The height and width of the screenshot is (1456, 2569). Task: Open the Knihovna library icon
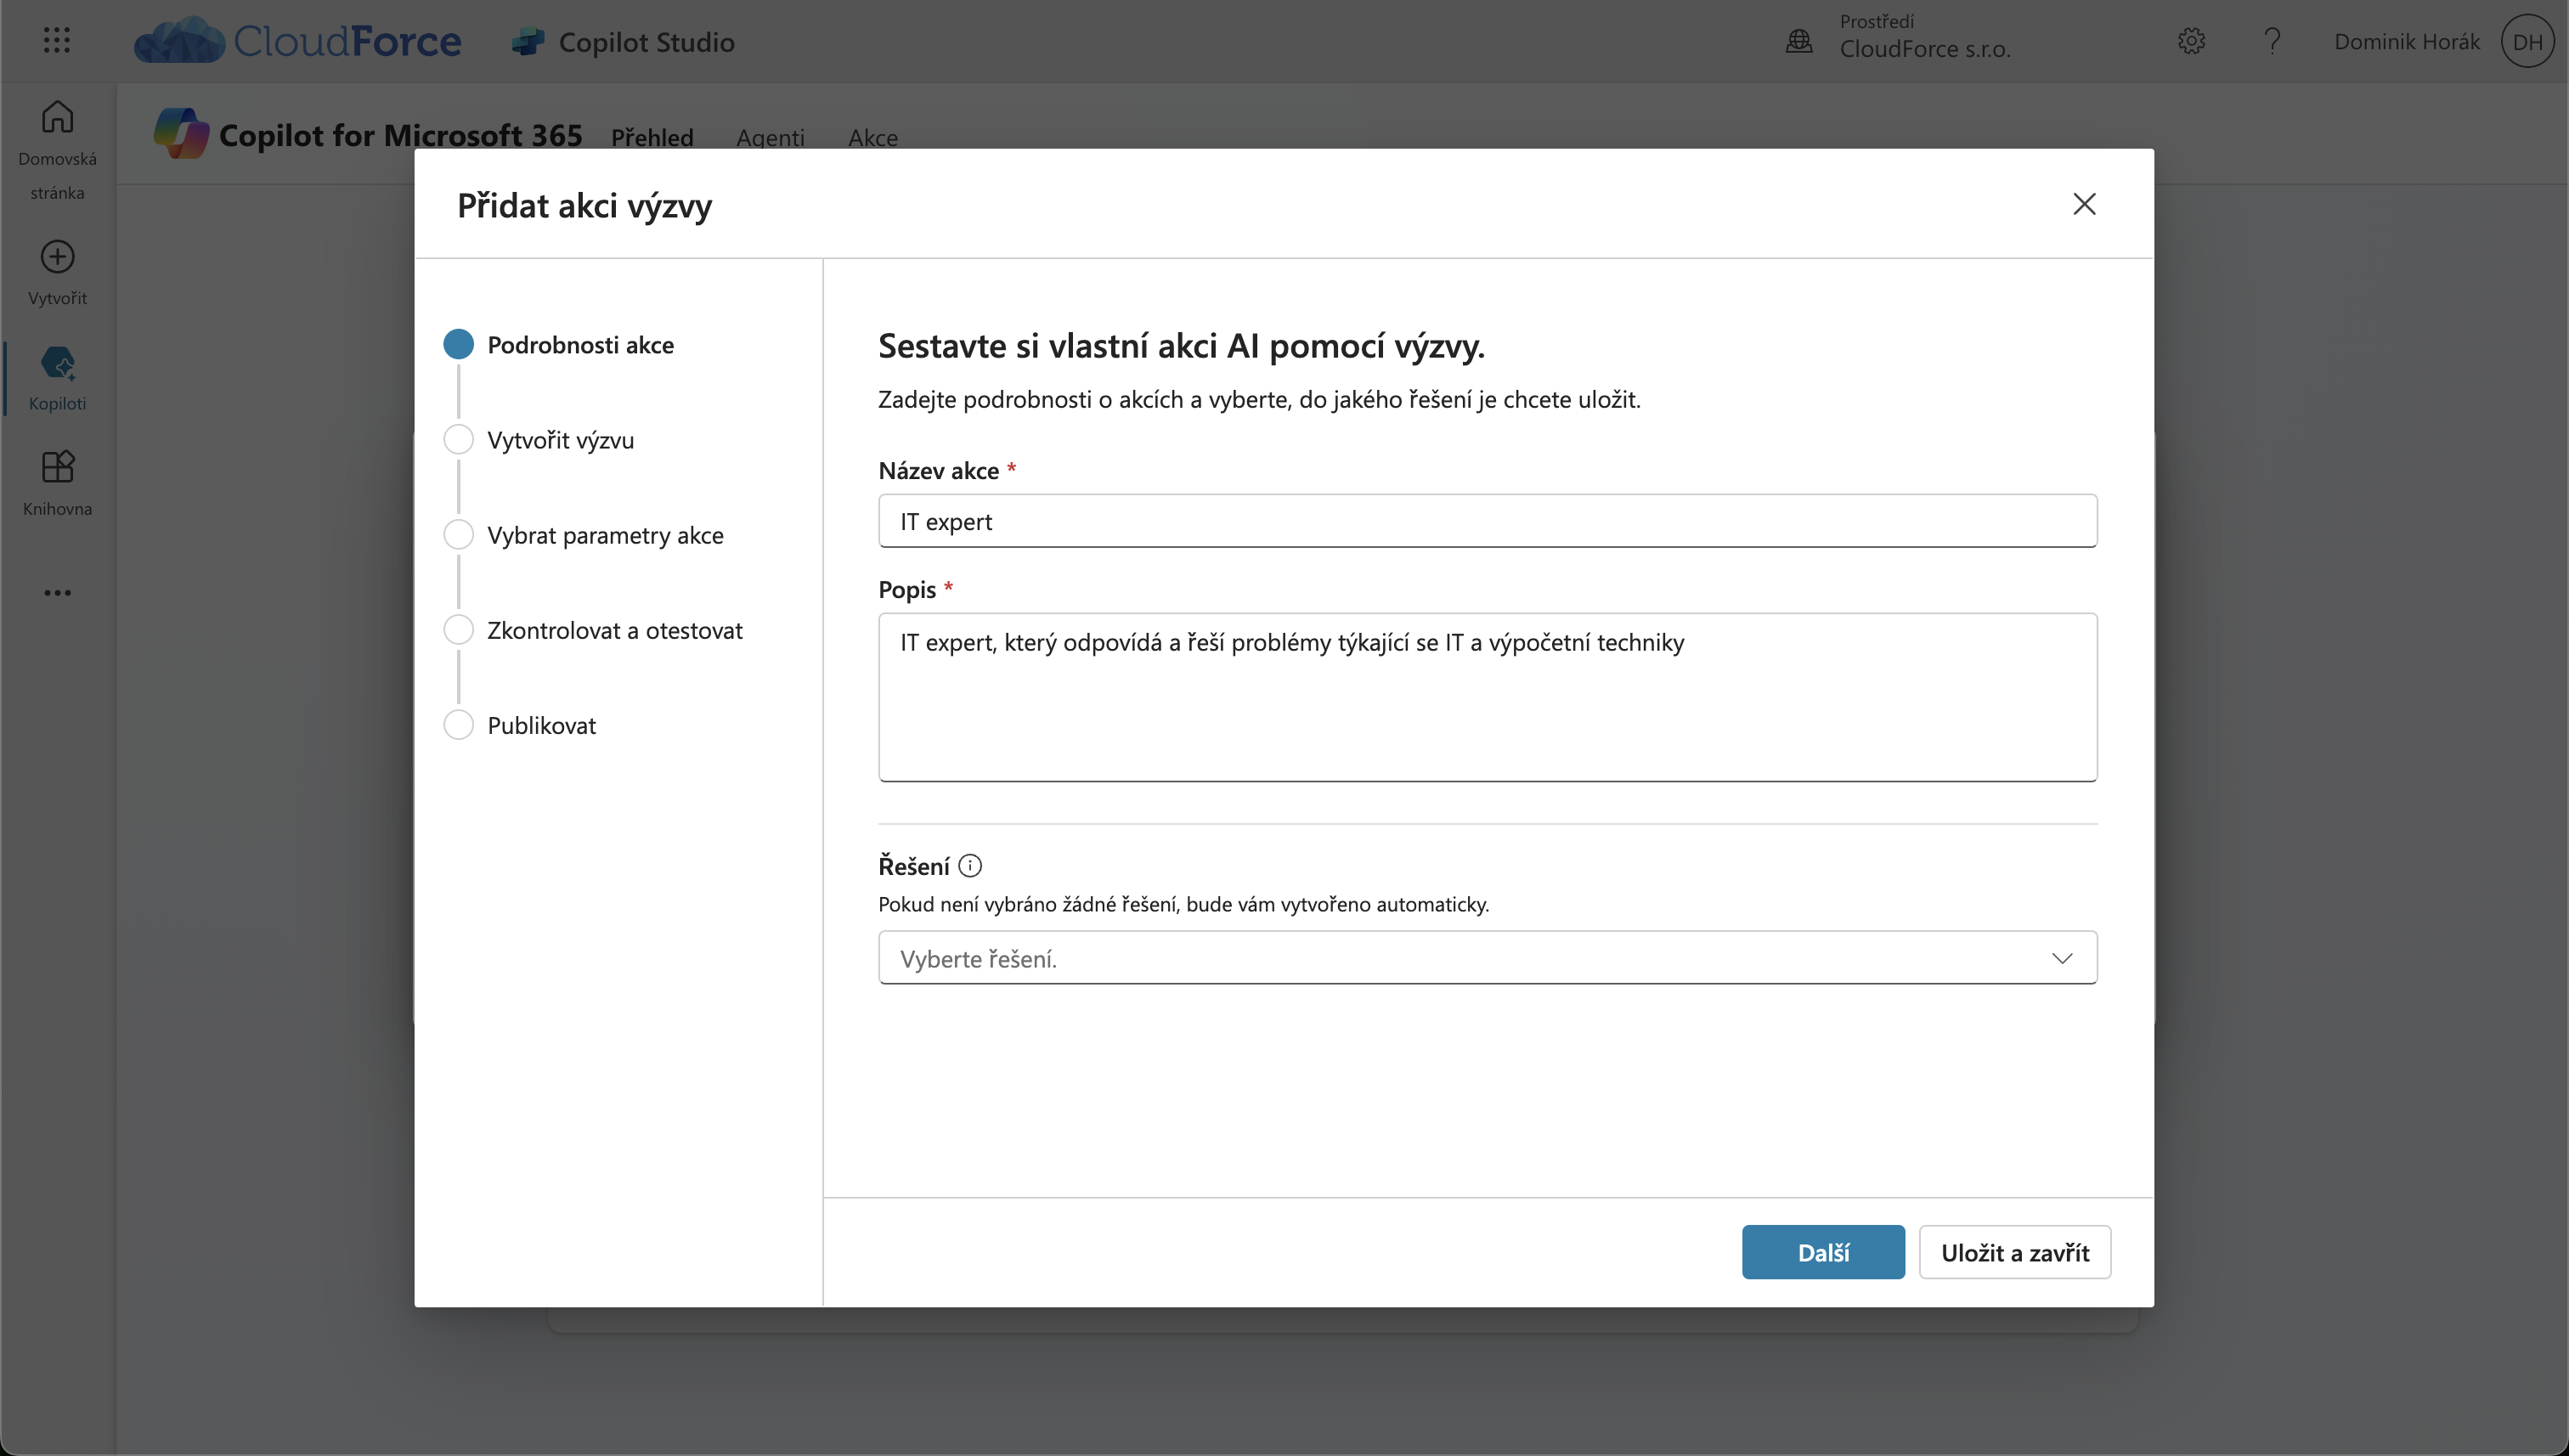[57, 467]
